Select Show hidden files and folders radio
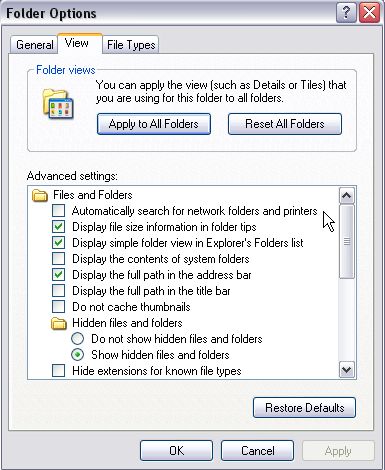 [x=78, y=355]
